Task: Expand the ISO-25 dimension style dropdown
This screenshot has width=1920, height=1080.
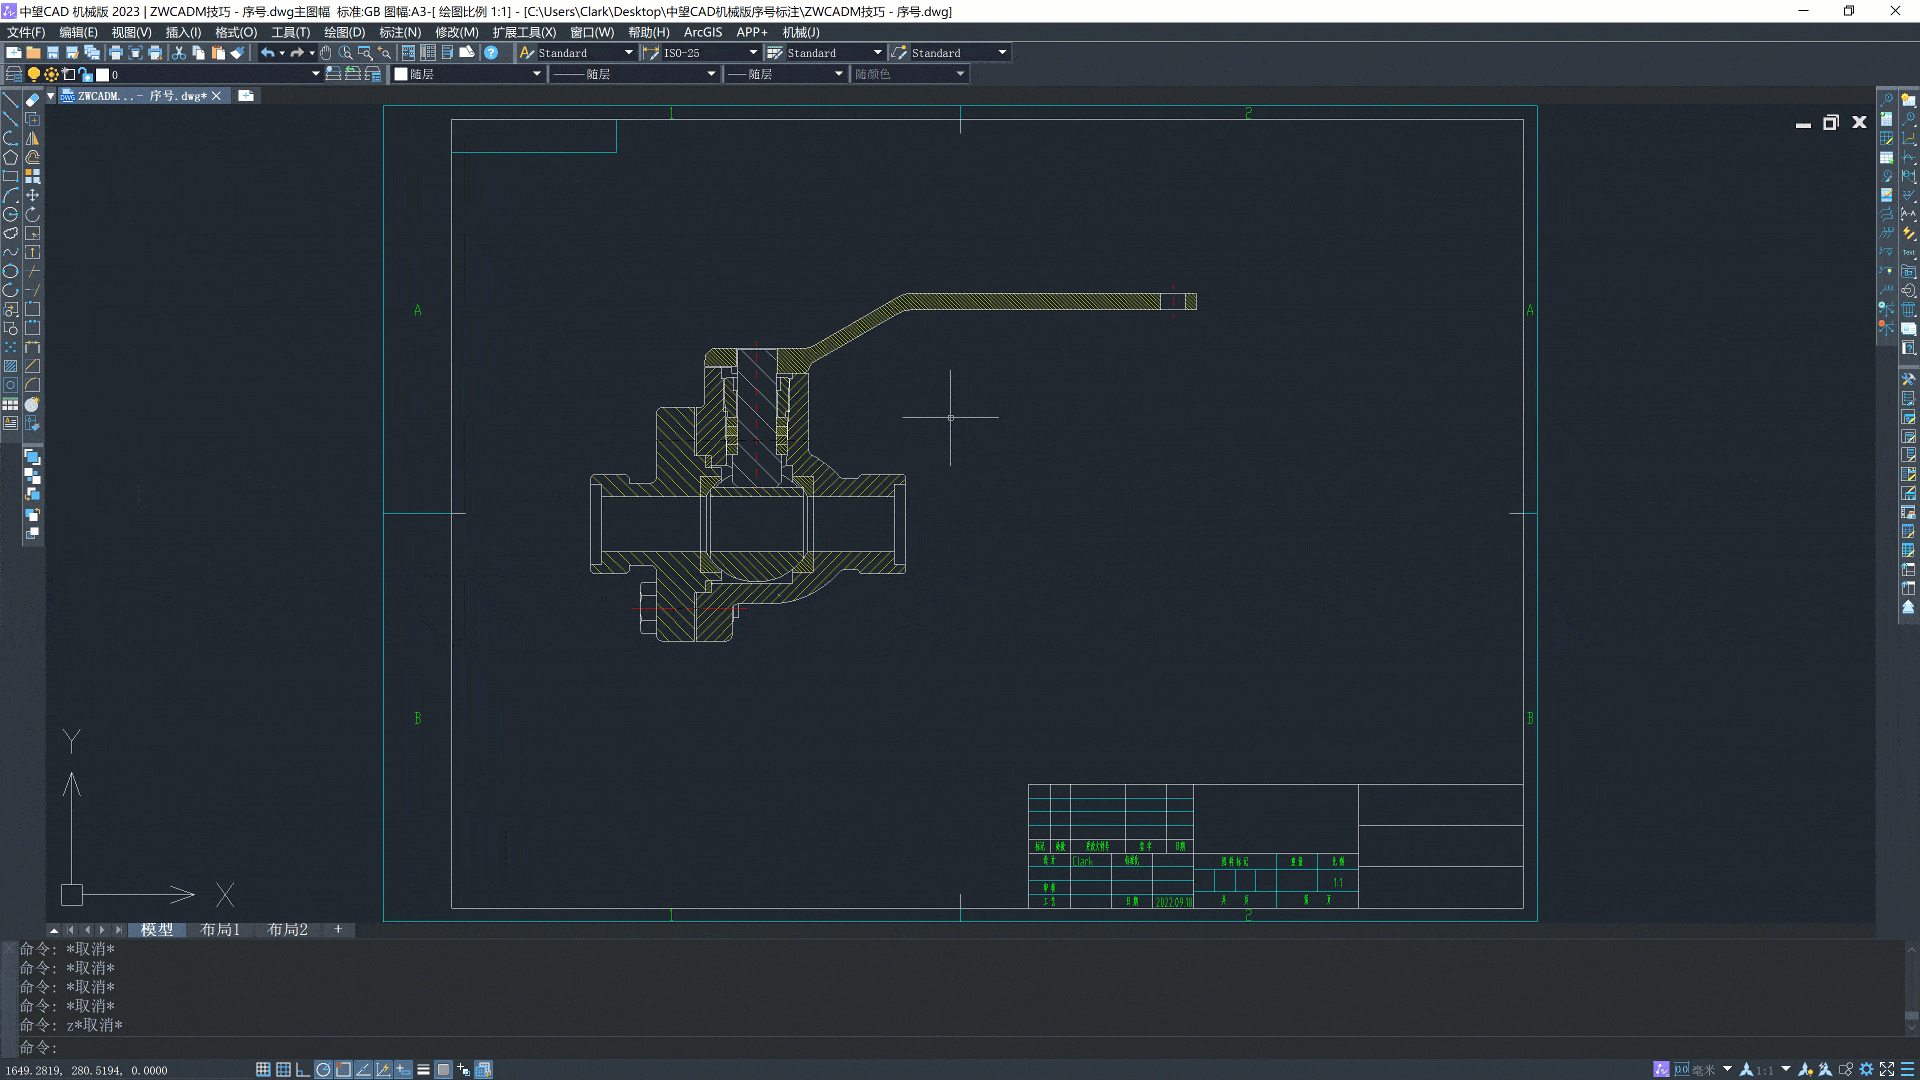Action: [x=753, y=53]
